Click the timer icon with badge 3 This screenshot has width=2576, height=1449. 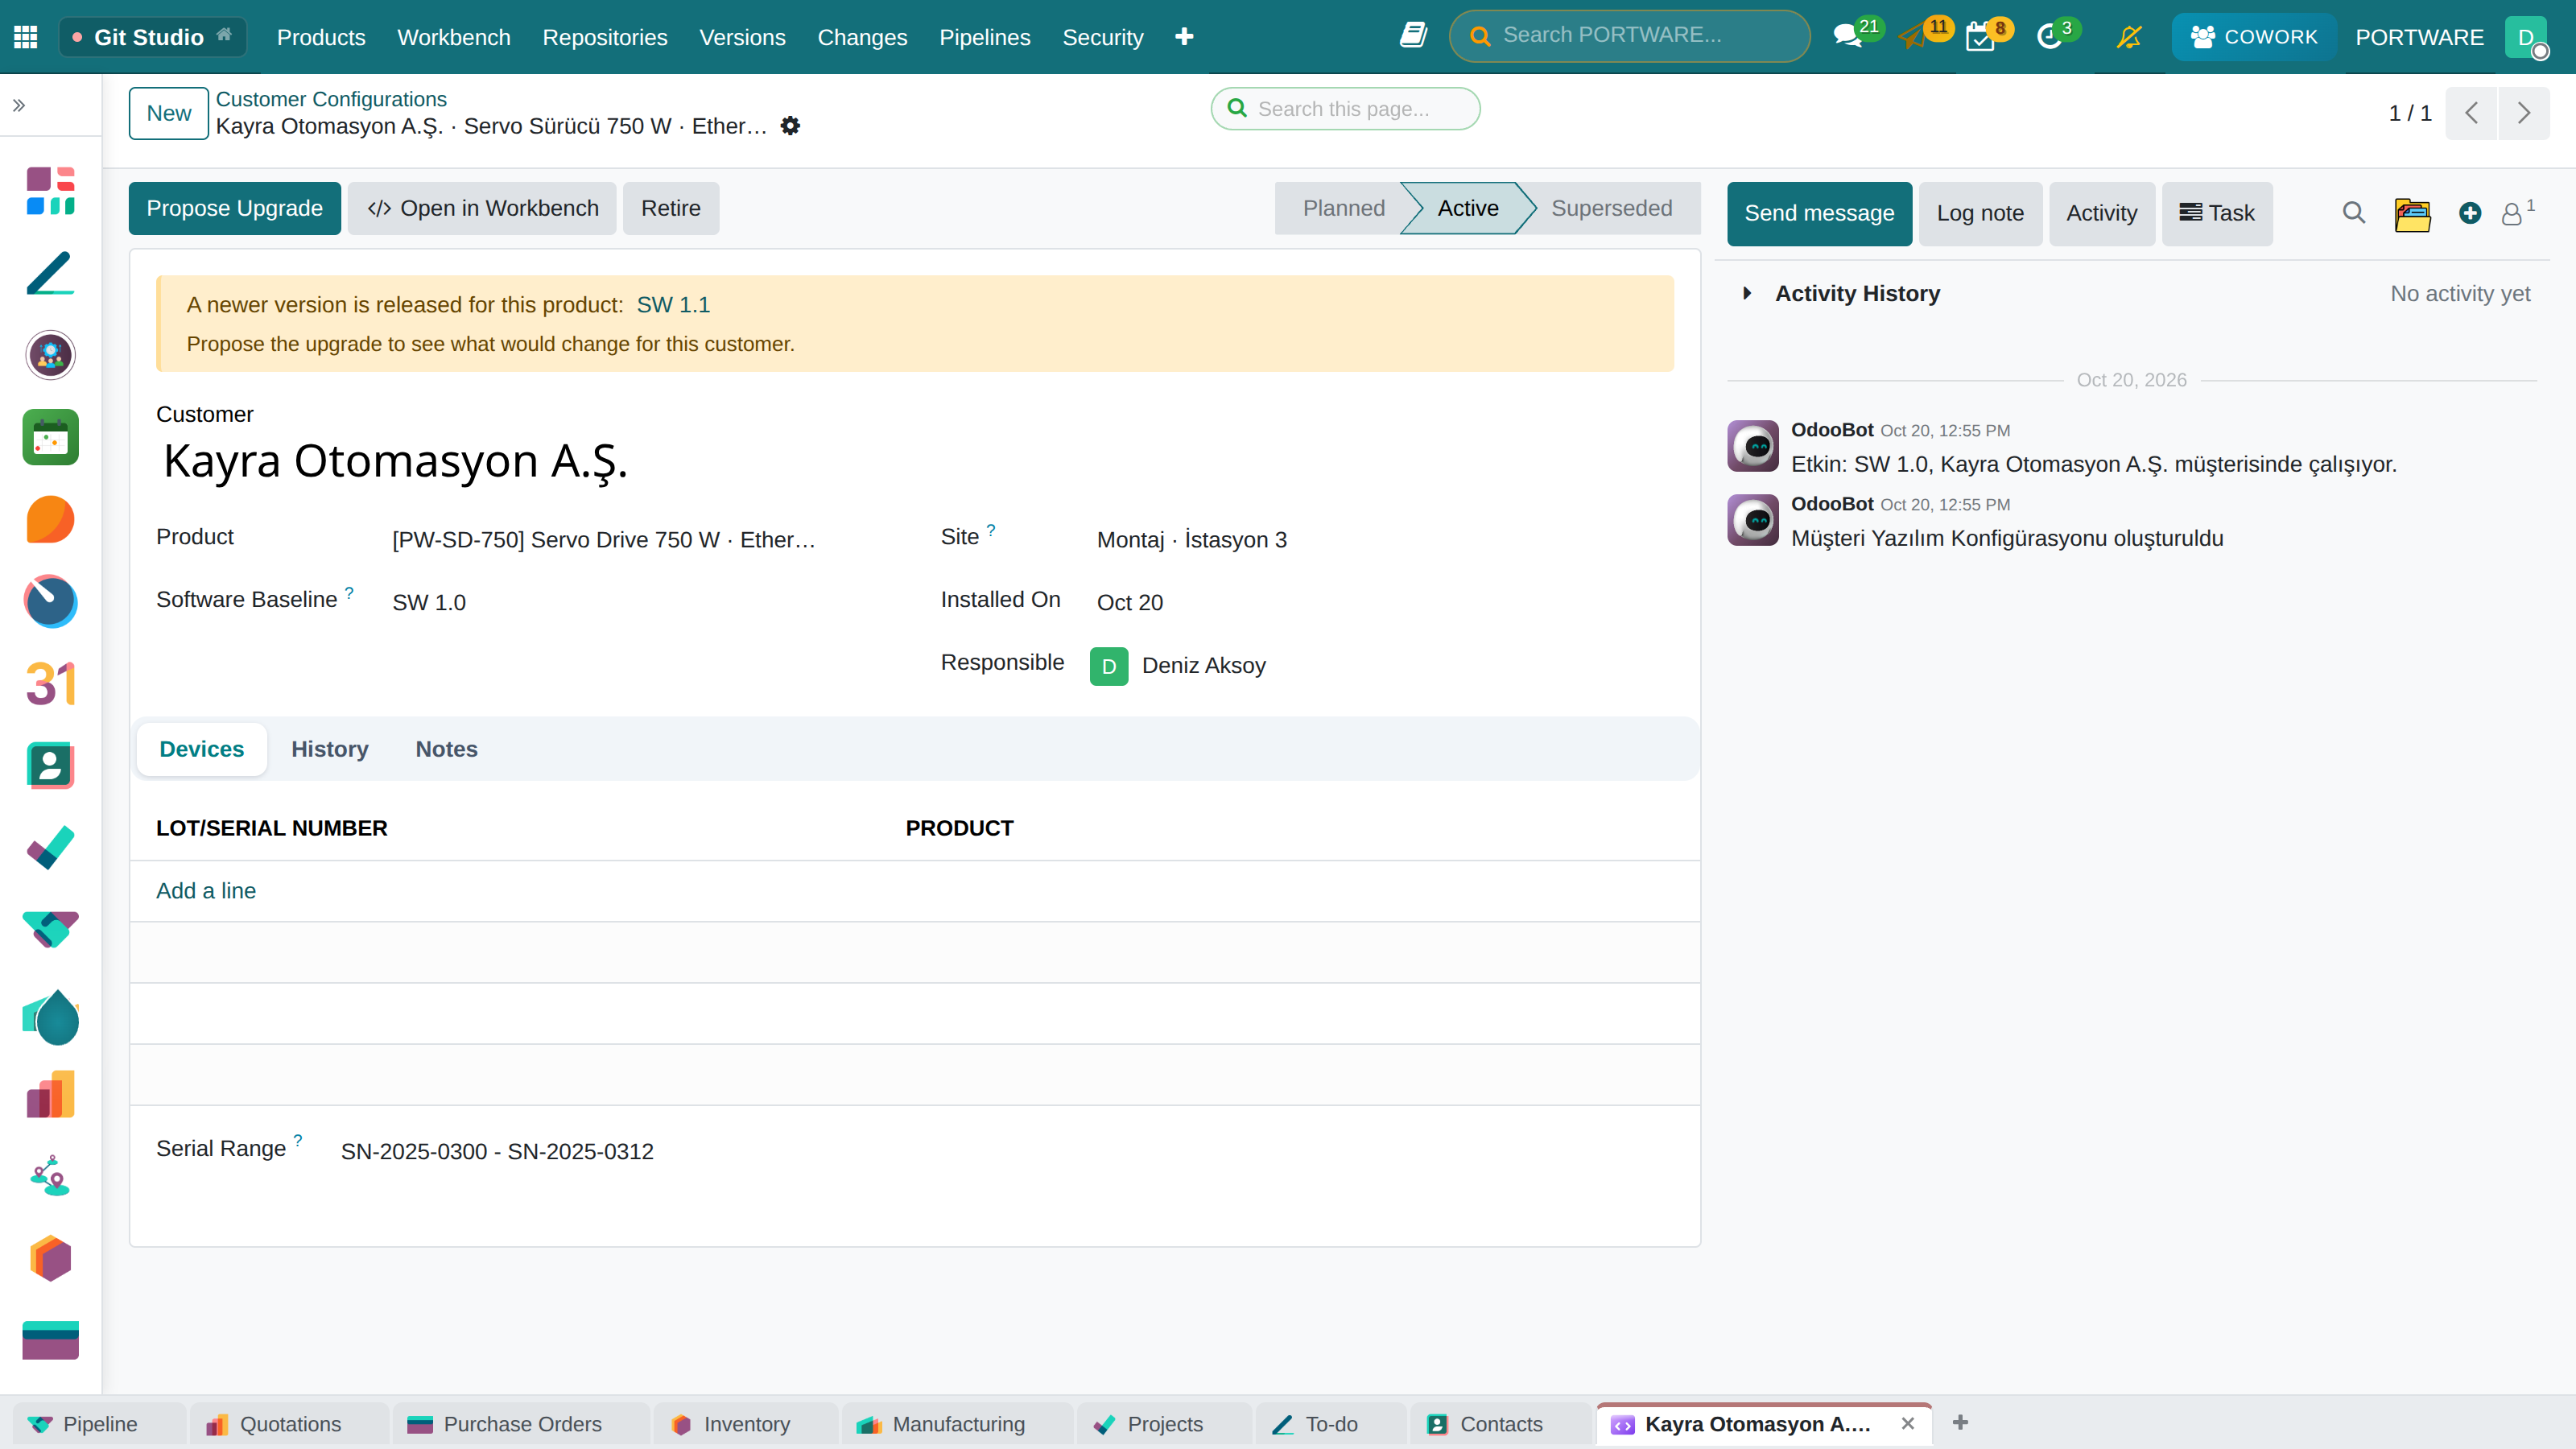pyautogui.click(x=2049, y=37)
